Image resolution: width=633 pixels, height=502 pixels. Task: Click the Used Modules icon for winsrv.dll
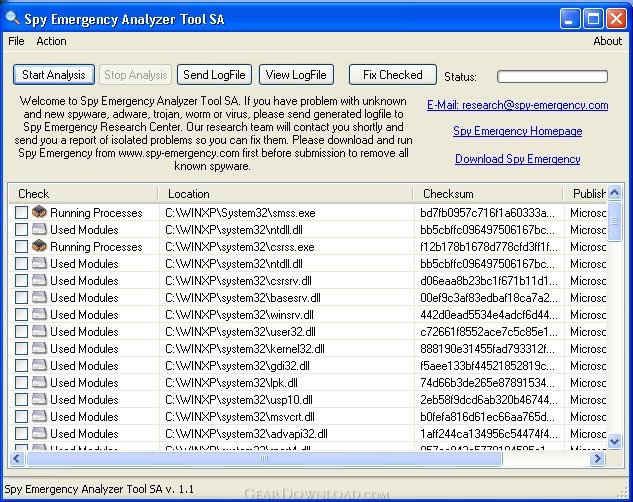point(39,314)
